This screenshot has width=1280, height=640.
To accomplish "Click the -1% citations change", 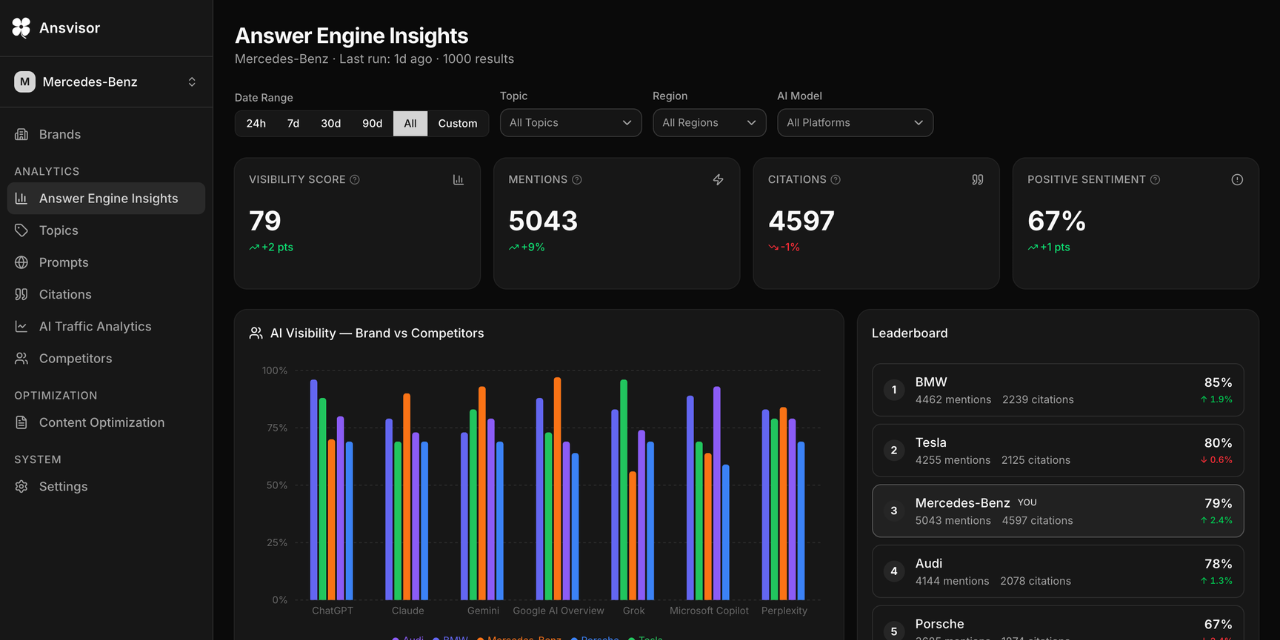I will pos(784,247).
